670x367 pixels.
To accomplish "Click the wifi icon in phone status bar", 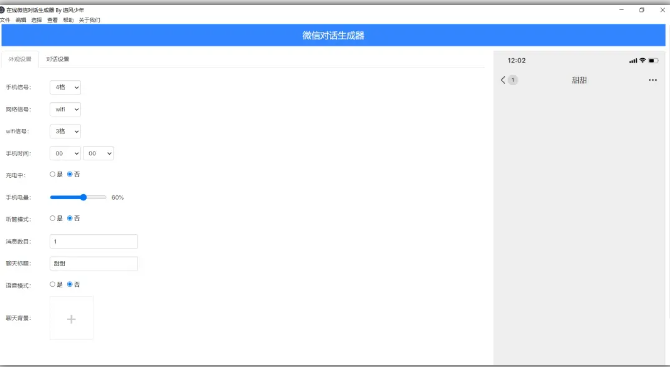I will (x=642, y=61).
